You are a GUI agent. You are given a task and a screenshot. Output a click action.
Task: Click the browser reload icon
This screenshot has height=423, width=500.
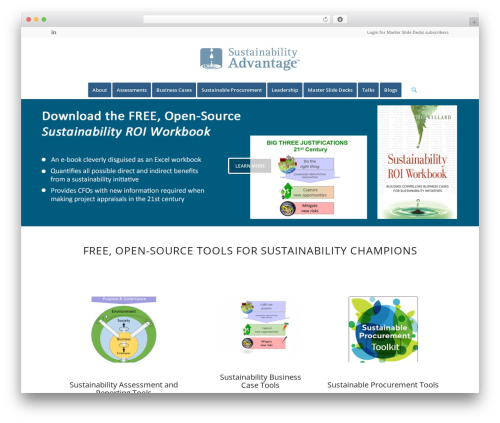click(x=325, y=20)
